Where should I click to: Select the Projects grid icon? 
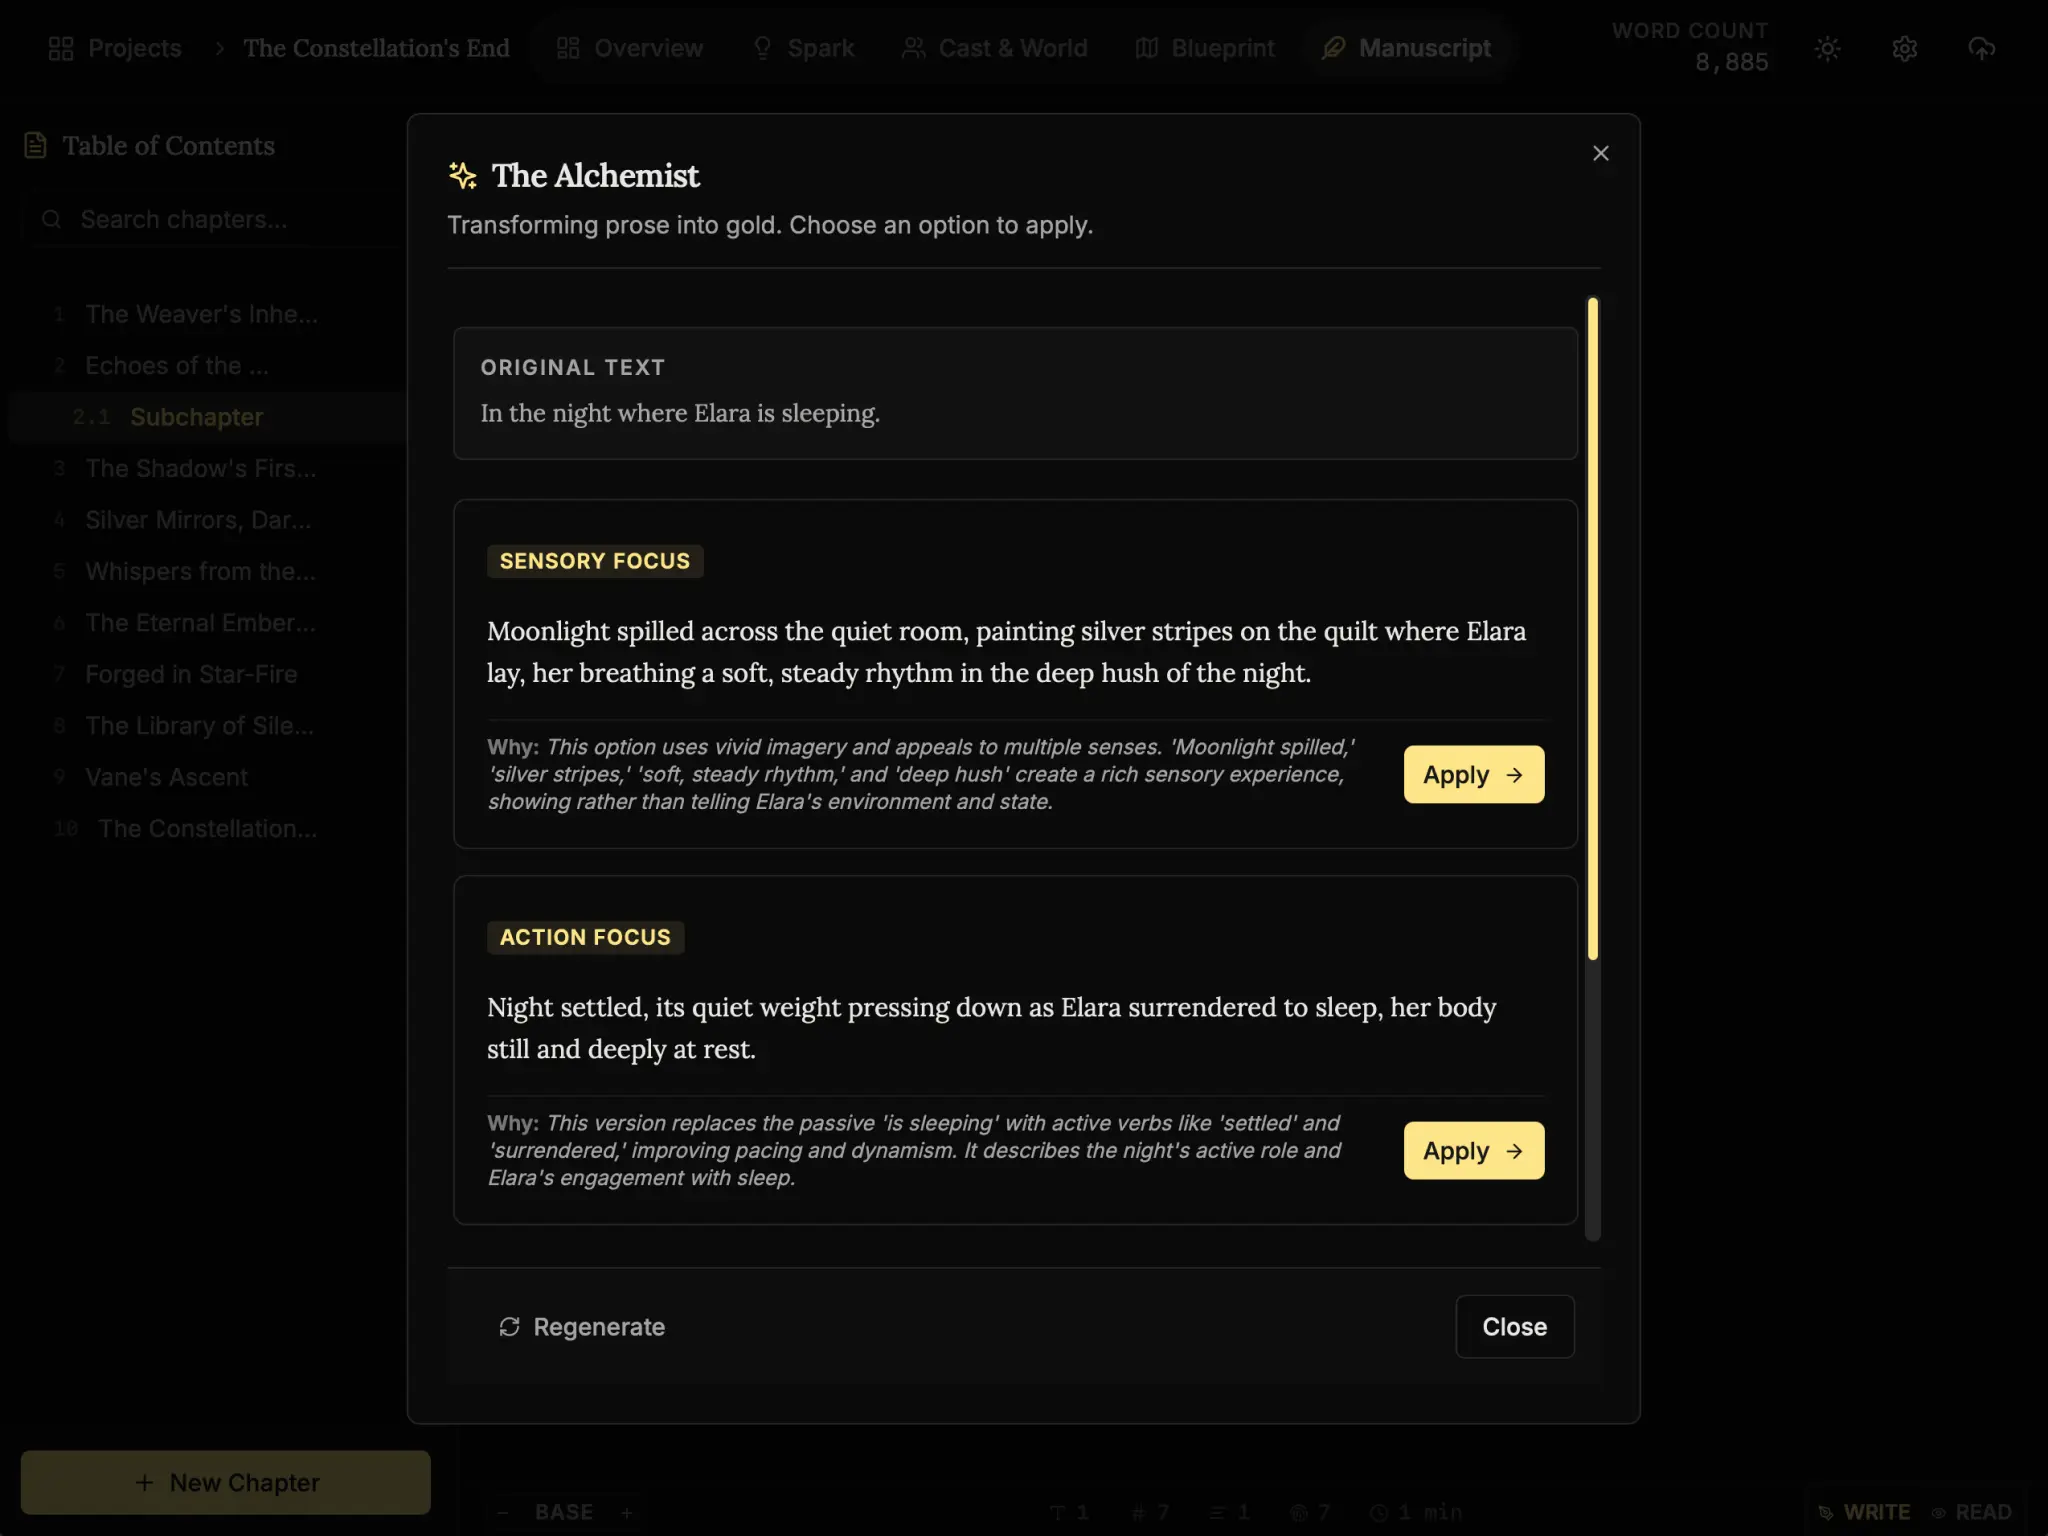pyautogui.click(x=61, y=47)
